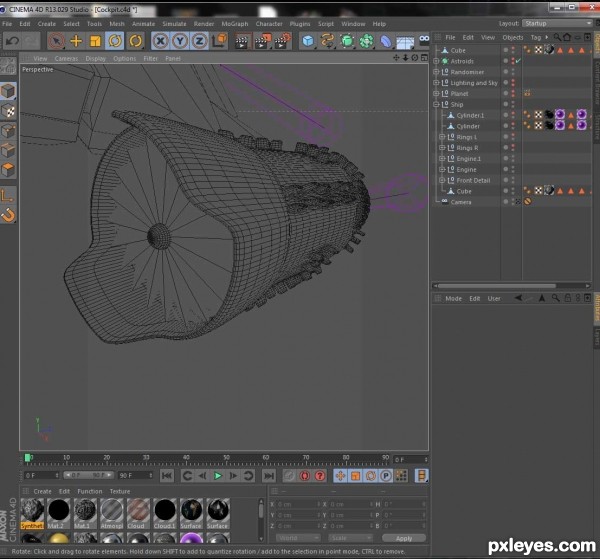This screenshot has height=559, width=600.
Task: Select the Cloud material thumbnail
Action: point(138,513)
